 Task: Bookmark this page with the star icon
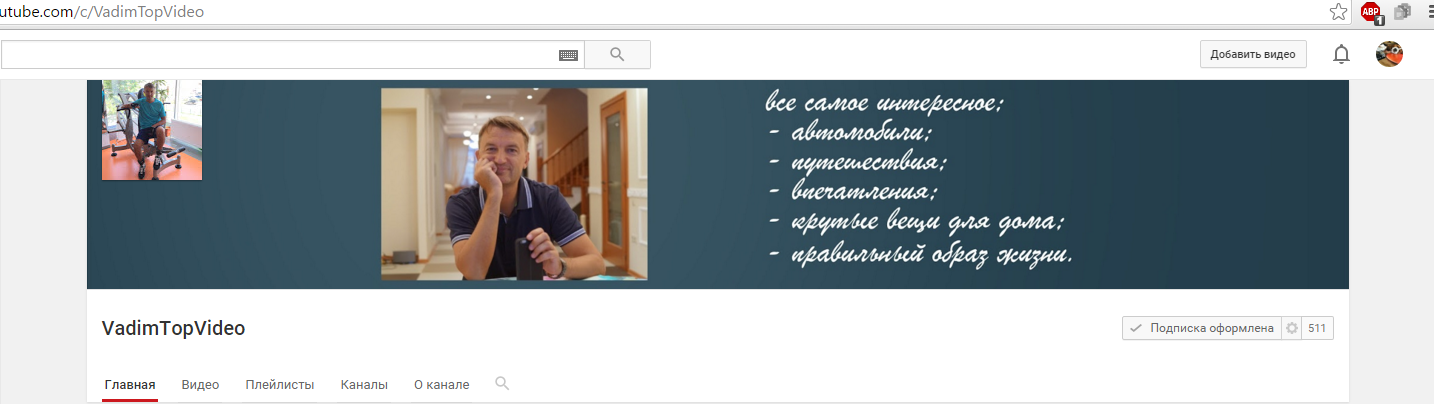point(1338,11)
